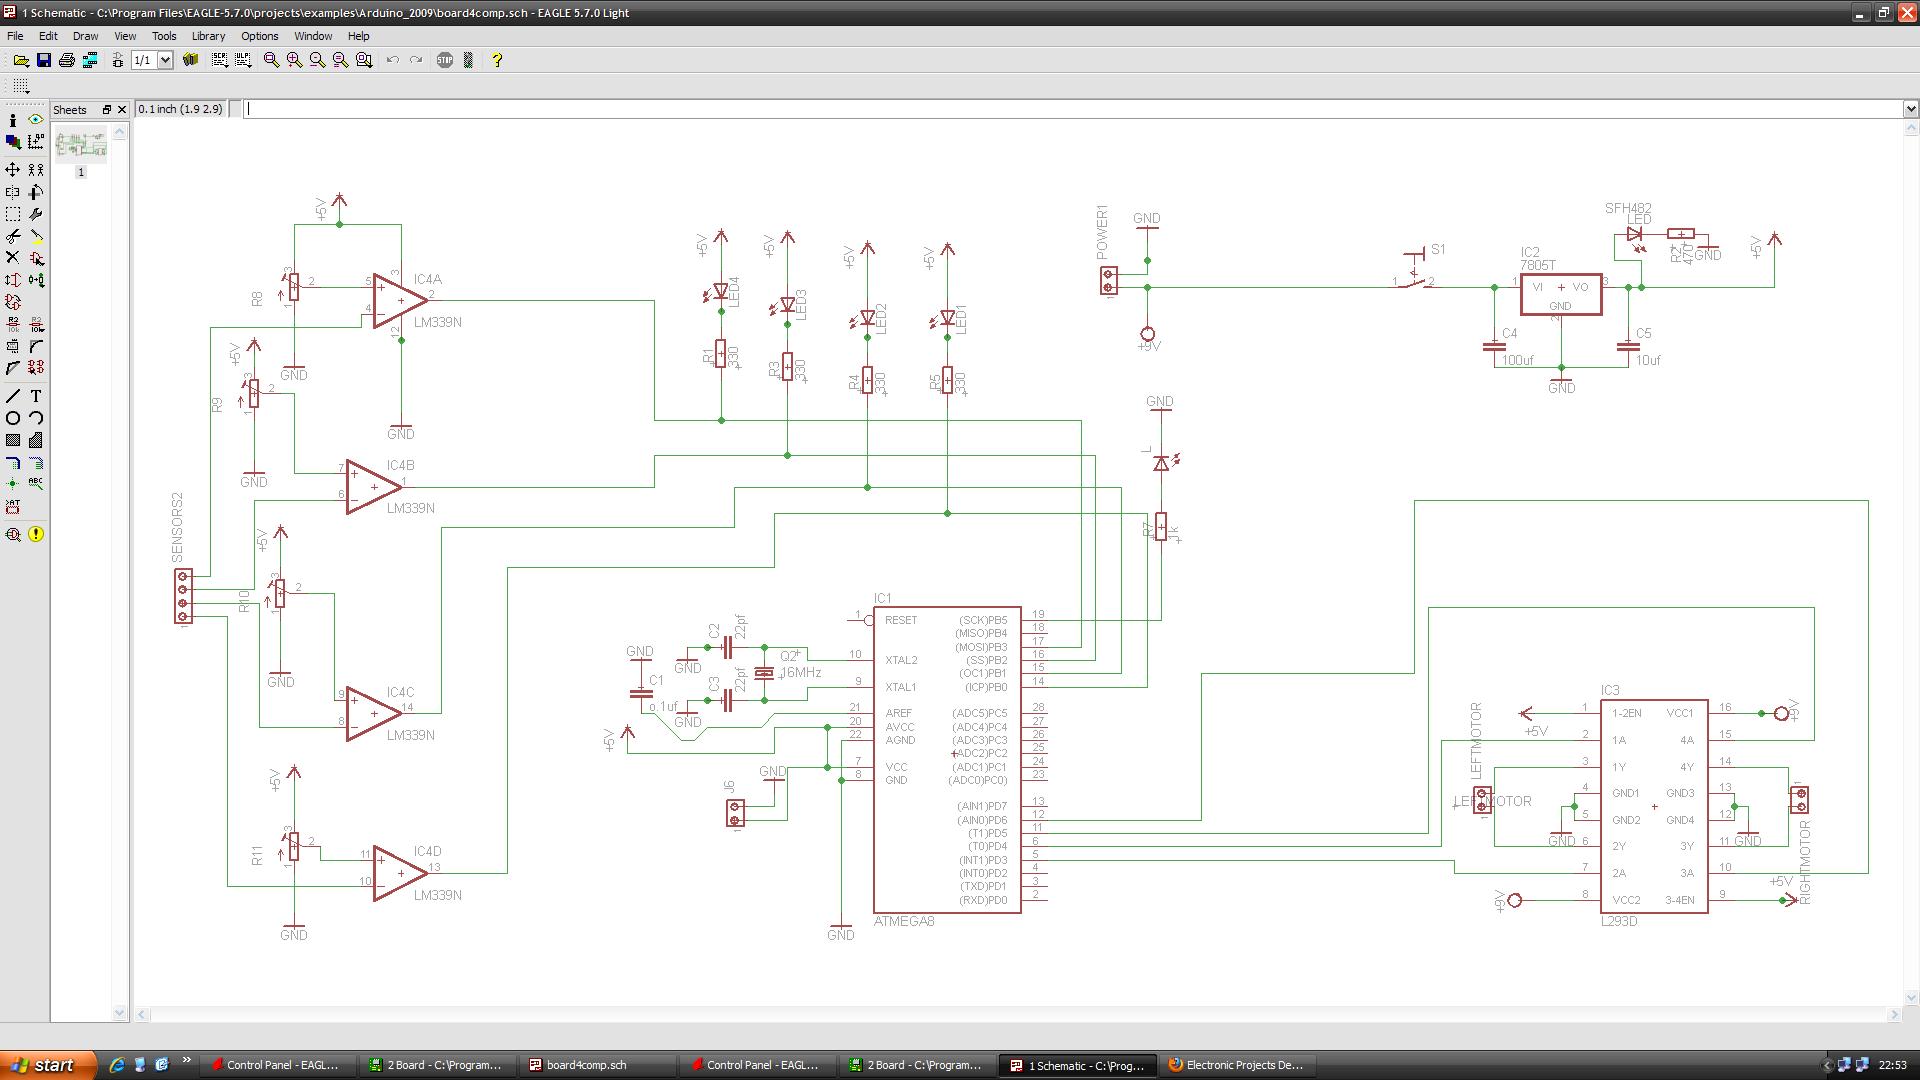
Task: Click the Go traffic light icon
Action: 468,60
